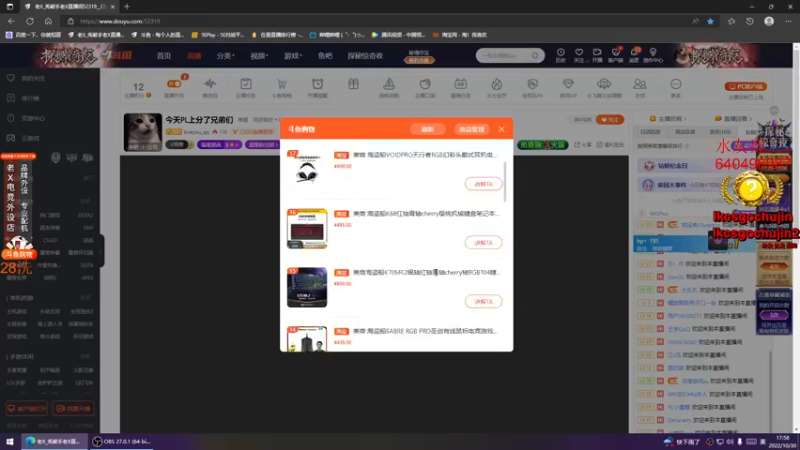Image resolution: width=800 pixels, height=450 pixels.
Task: Close the 斗鱼购物 popup
Action: 502,130
